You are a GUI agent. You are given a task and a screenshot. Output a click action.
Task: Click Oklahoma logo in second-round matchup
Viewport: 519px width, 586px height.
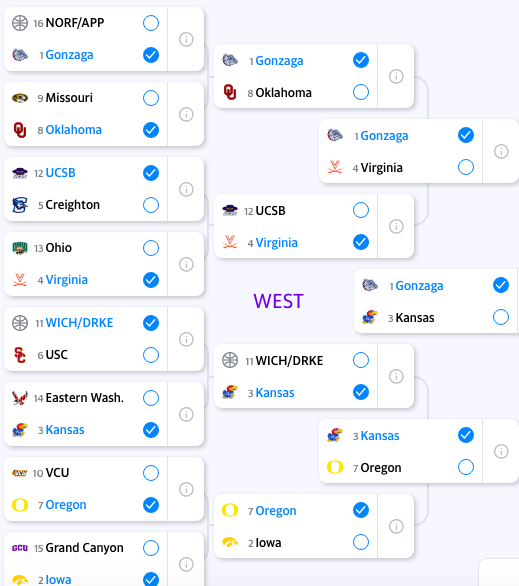tap(230, 92)
